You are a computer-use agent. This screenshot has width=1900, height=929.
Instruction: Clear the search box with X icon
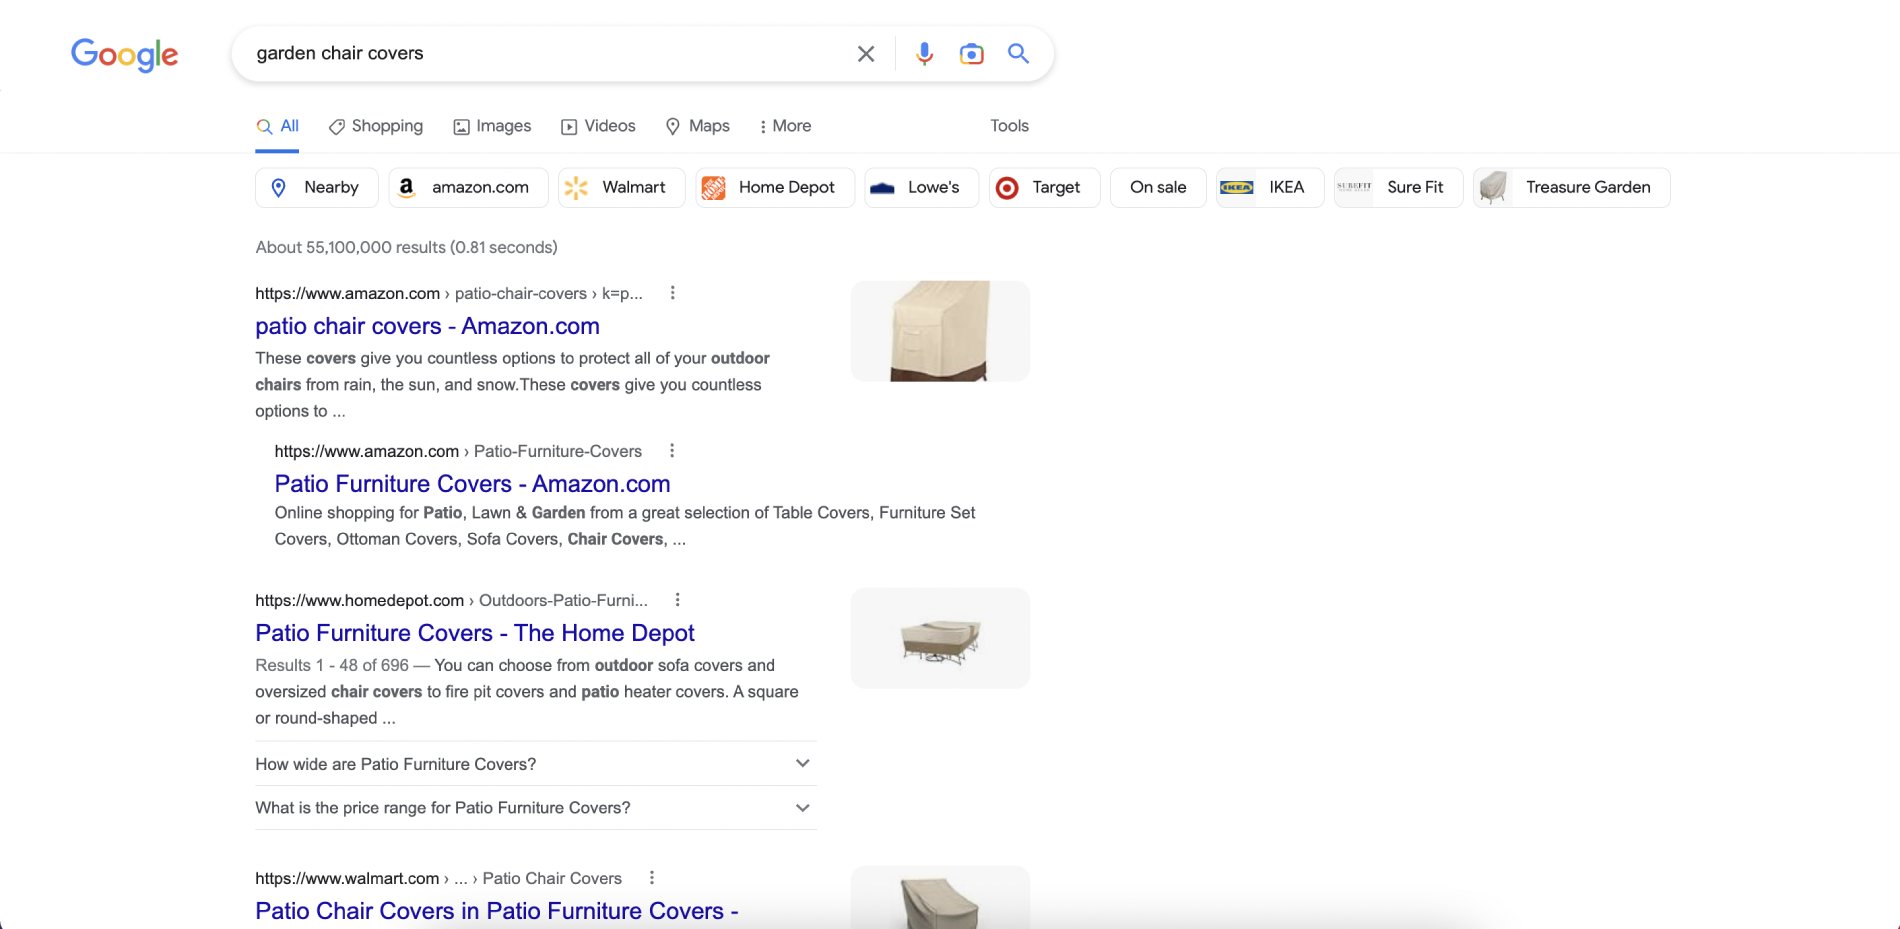tap(866, 54)
